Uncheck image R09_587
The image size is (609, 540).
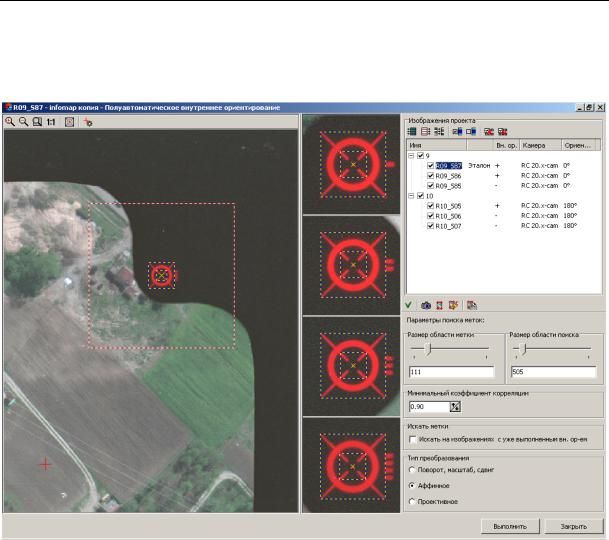point(430,165)
